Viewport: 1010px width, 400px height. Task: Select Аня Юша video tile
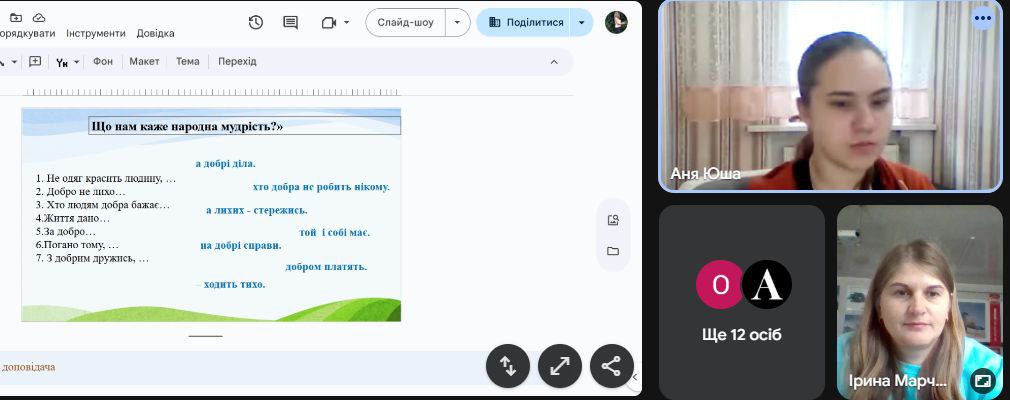[830, 95]
